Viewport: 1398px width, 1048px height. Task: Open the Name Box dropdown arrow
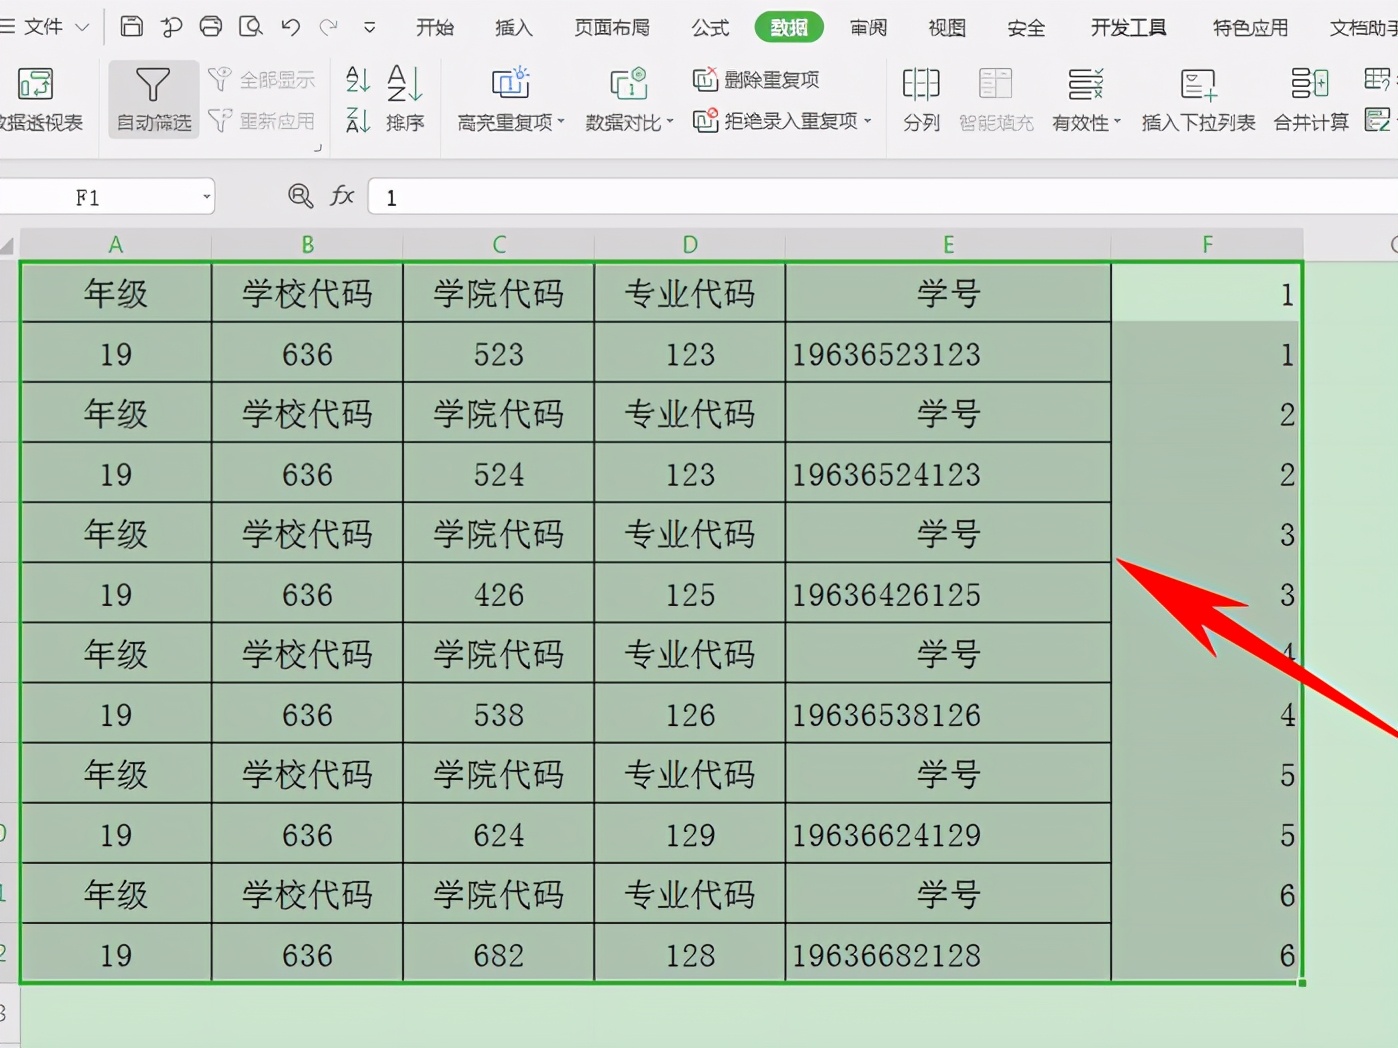(x=206, y=197)
